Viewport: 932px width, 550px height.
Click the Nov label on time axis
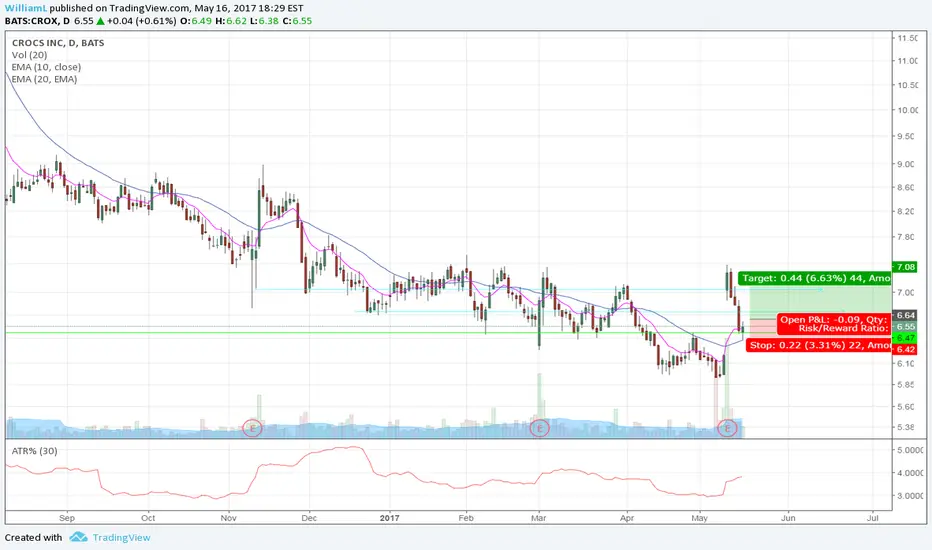229,518
